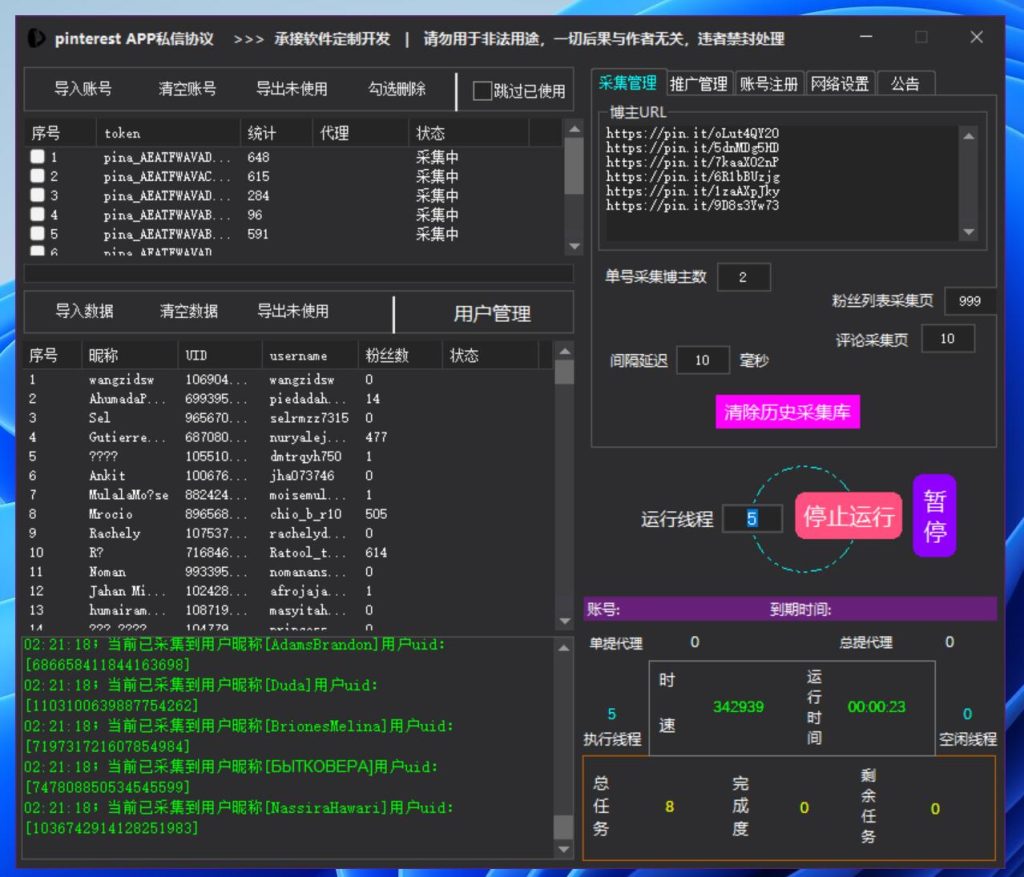
Task: Click the 博主URL list scrollbar
Action: 967,180
